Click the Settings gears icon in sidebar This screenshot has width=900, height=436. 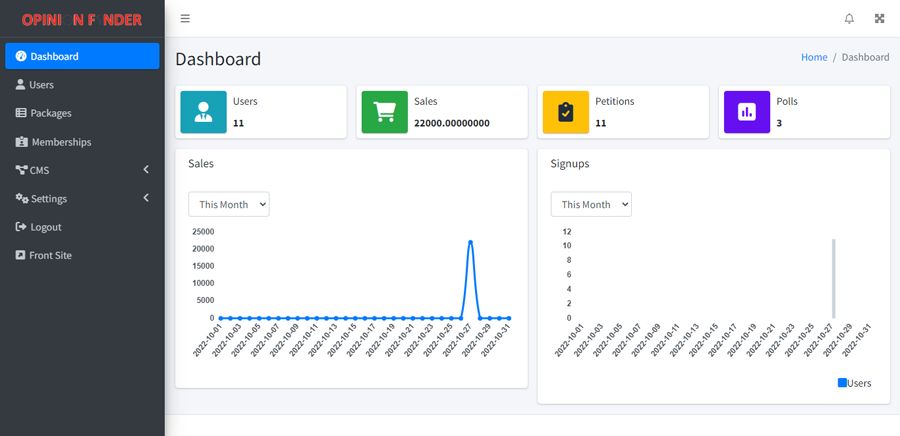[x=22, y=198]
